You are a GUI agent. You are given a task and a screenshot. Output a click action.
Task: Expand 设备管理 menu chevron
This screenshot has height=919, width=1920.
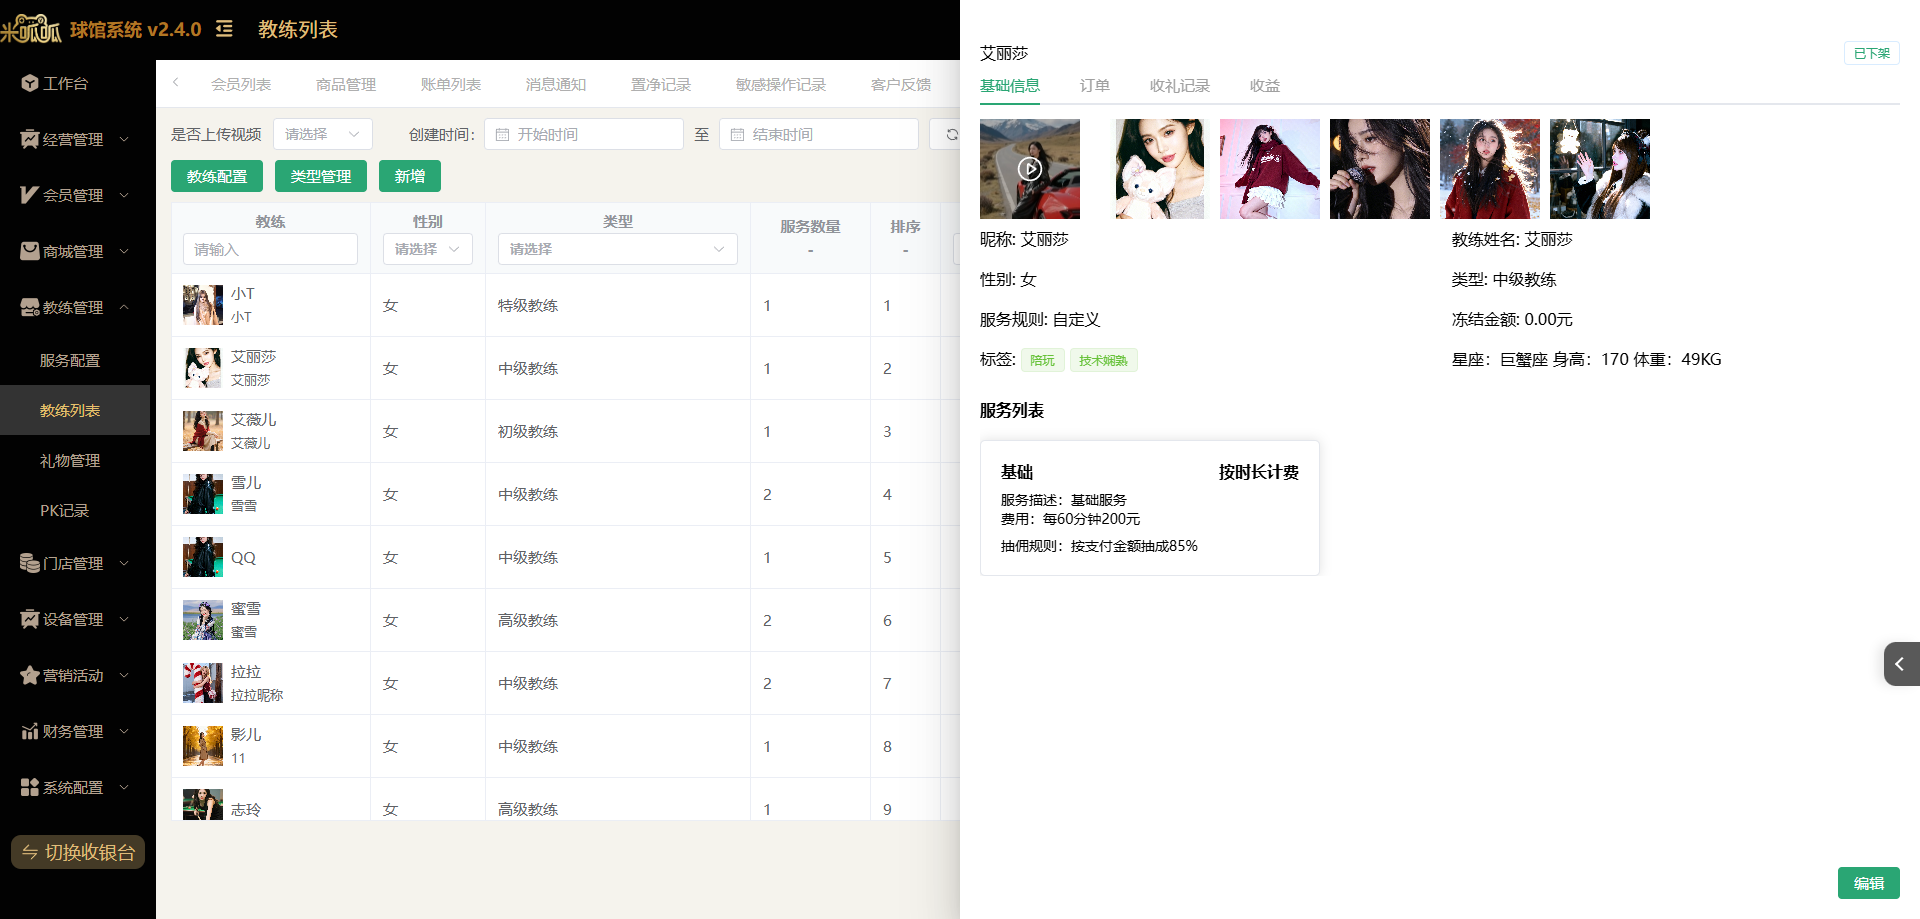(124, 619)
